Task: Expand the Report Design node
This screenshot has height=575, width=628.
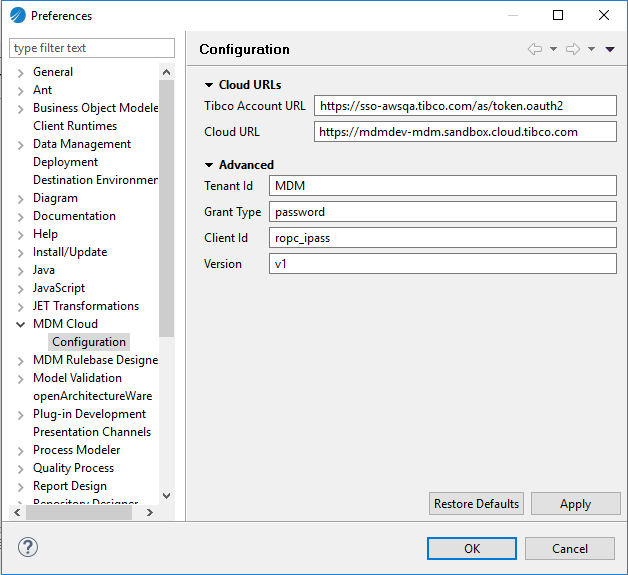Action: [x=20, y=487]
